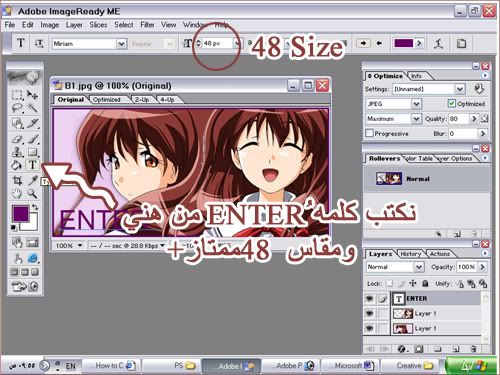Select the Crop tool
The width and height of the screenshot is (500, 375).
tap(17, 180)
